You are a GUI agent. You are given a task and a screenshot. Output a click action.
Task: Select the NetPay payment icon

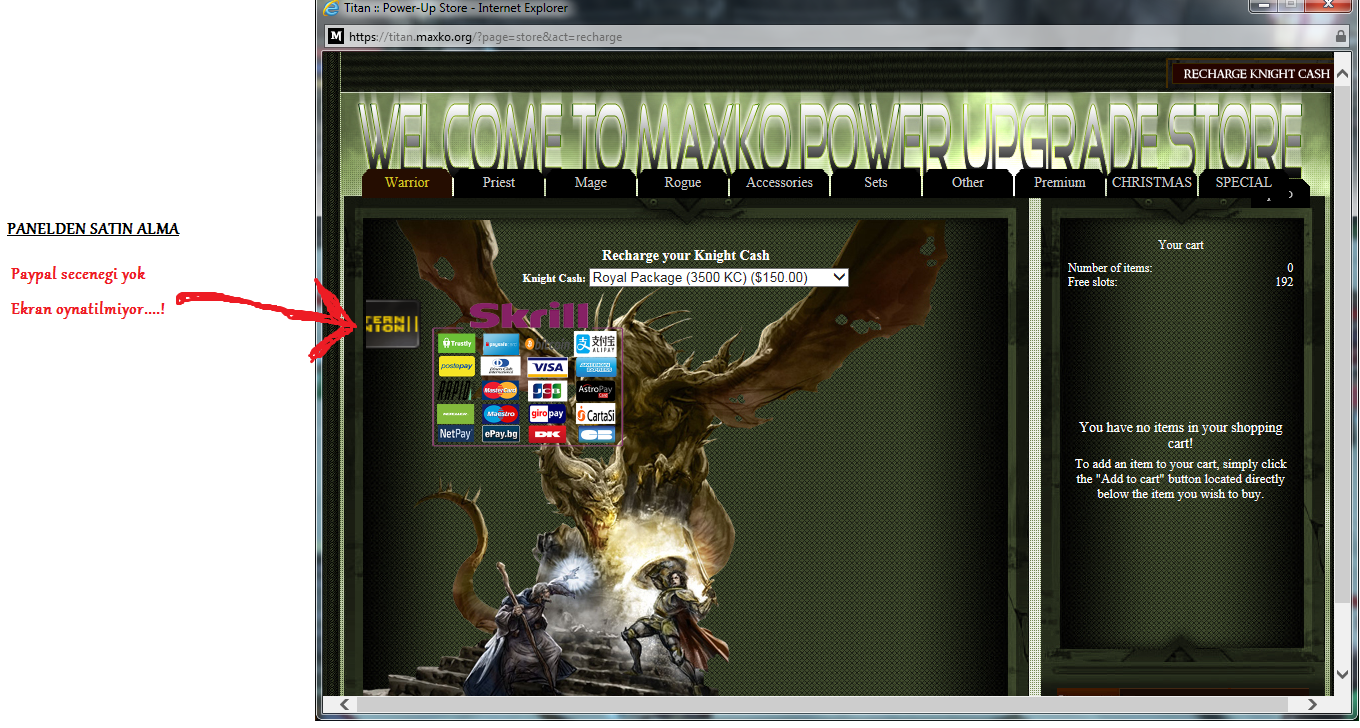point(455,433)
